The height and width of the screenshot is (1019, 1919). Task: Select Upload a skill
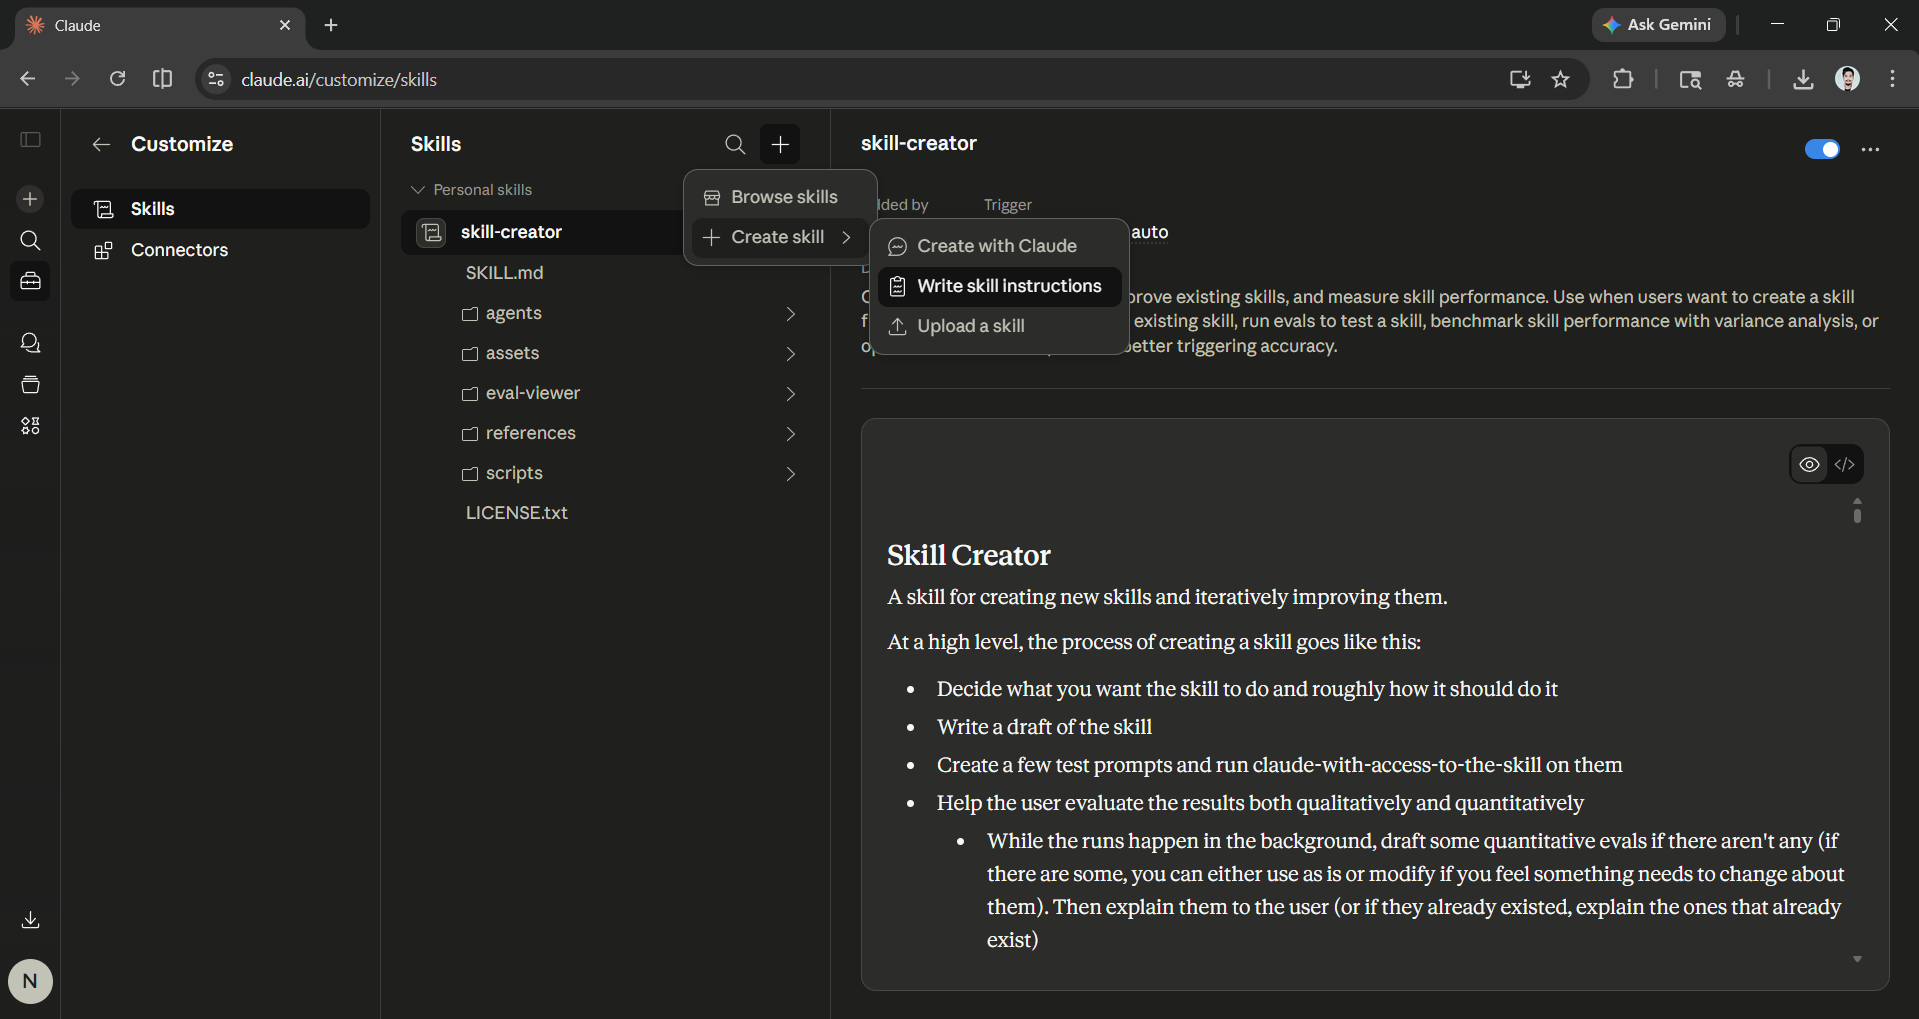click(x=999, y=326)
